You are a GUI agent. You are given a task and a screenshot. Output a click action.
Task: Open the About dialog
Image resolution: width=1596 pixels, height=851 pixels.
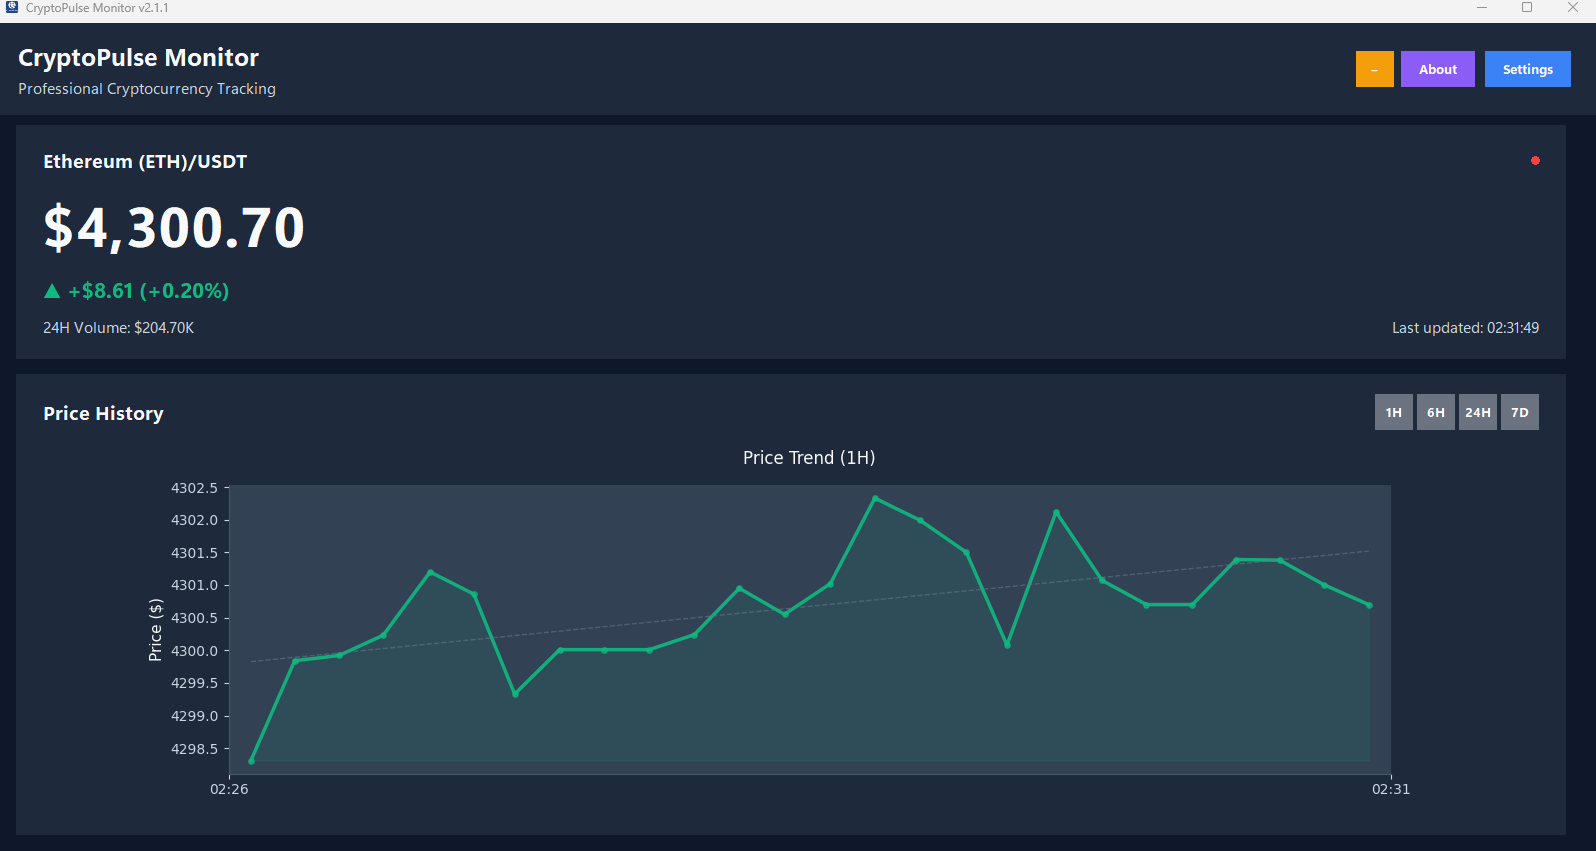[x=1437, y=69]
